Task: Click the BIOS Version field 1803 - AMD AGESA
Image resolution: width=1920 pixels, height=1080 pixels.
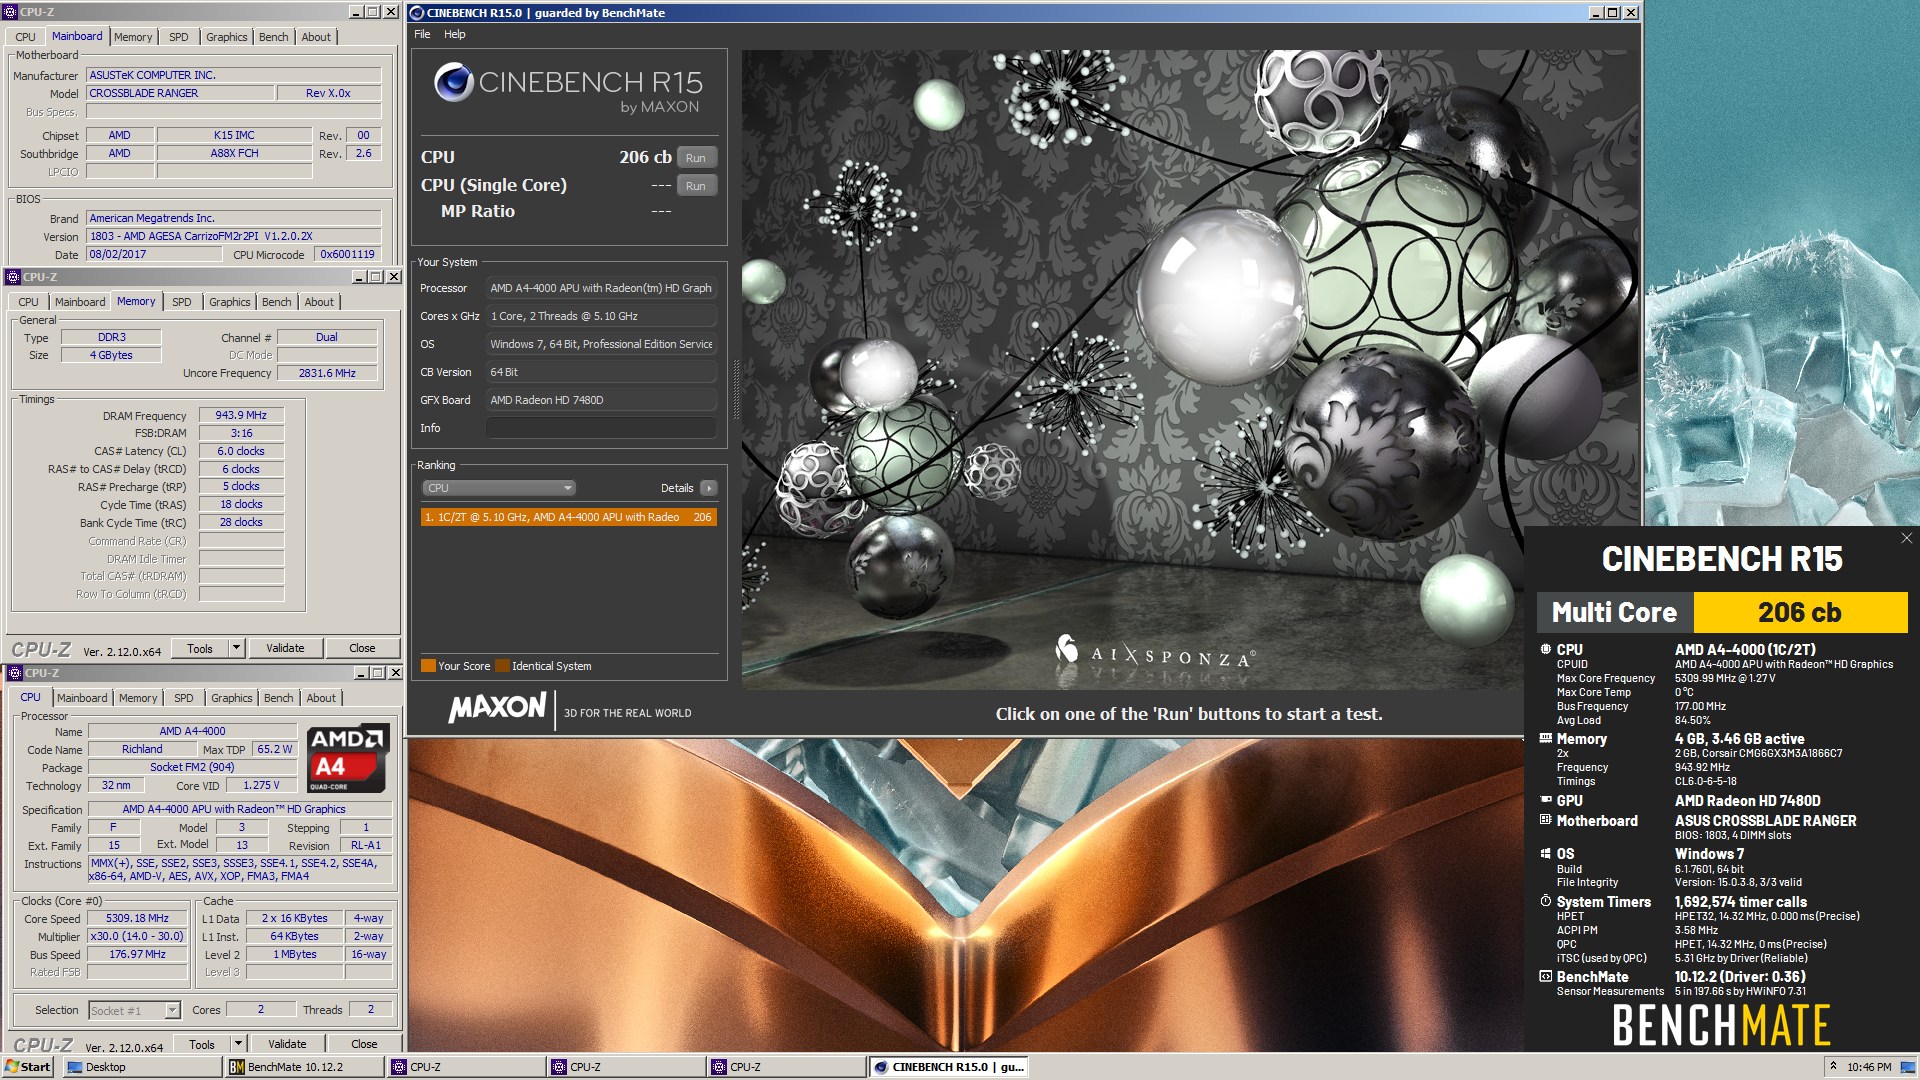Action: coord(234,236)
